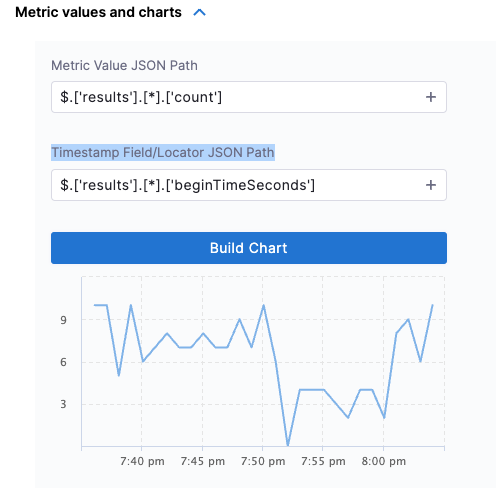This screenshot has width=496, height=491.
Task: Click the y-axis label 9
Action: [63, 320]
